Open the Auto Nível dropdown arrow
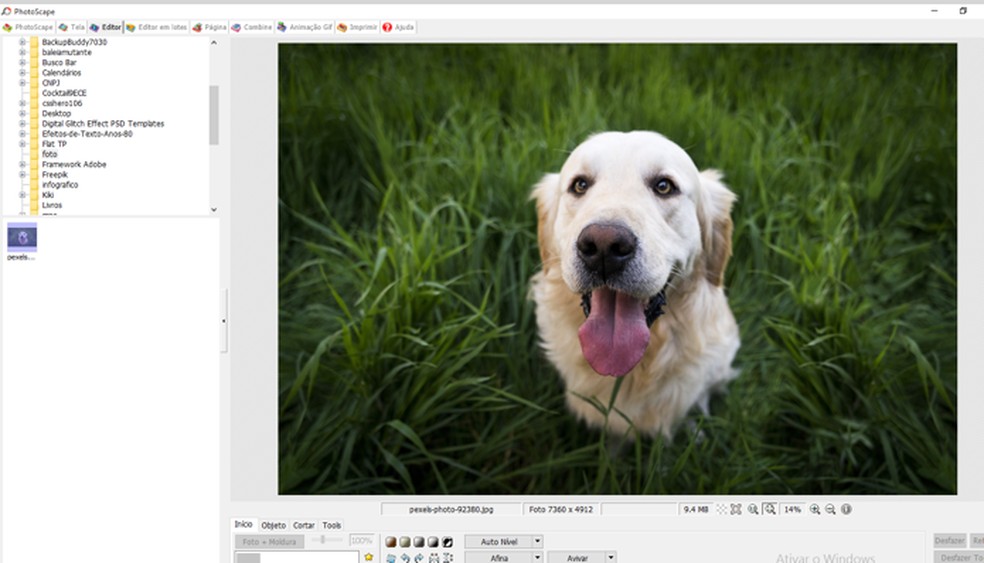 537,541
